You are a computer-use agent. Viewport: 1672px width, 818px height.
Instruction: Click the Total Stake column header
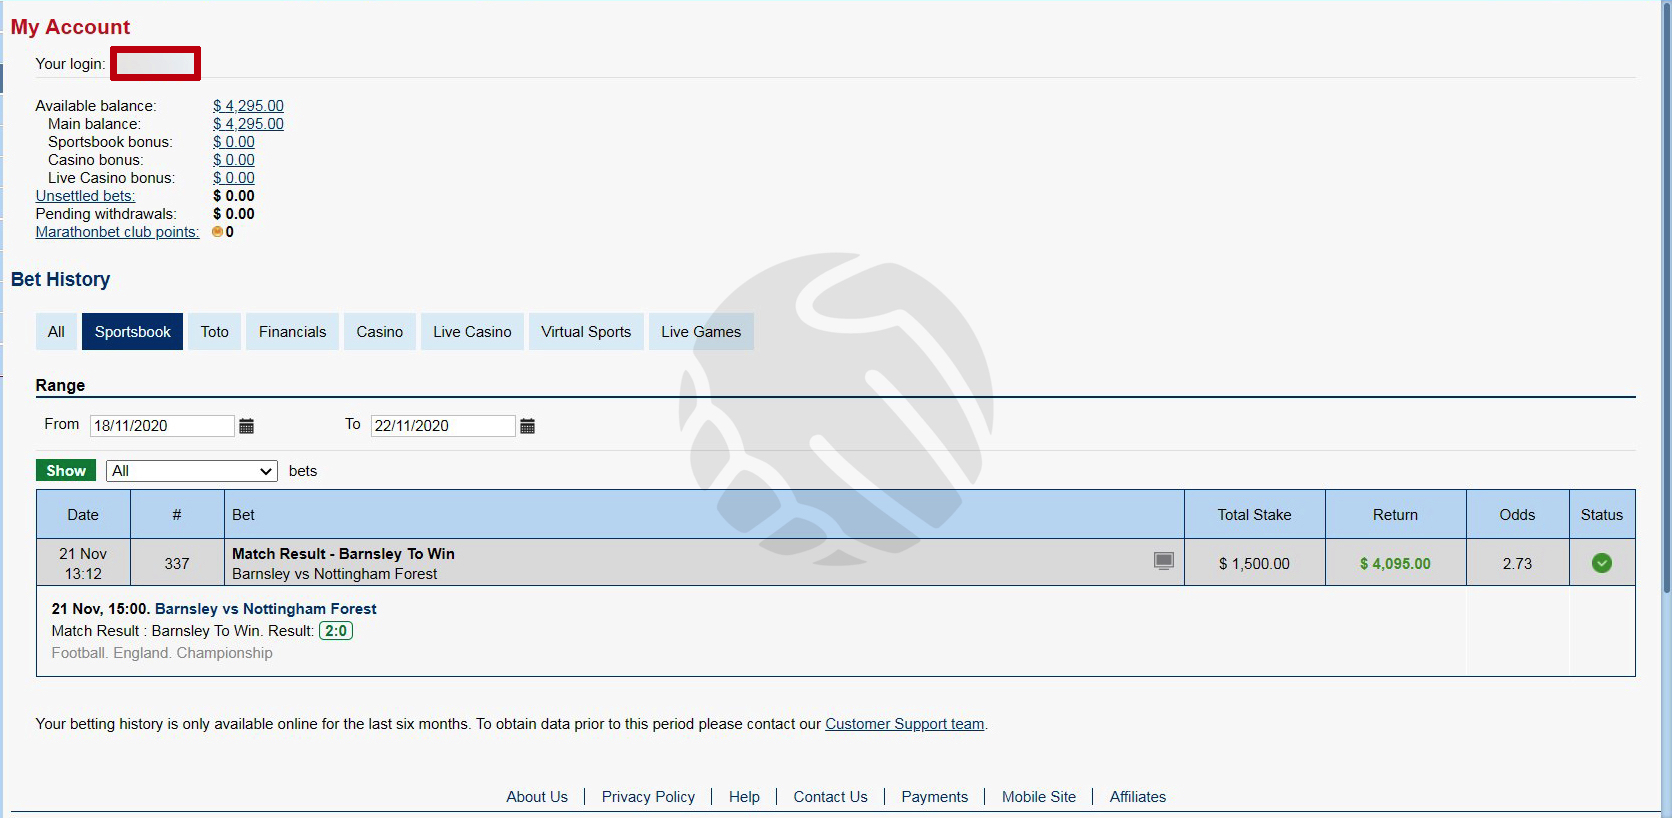(1255, 515)
